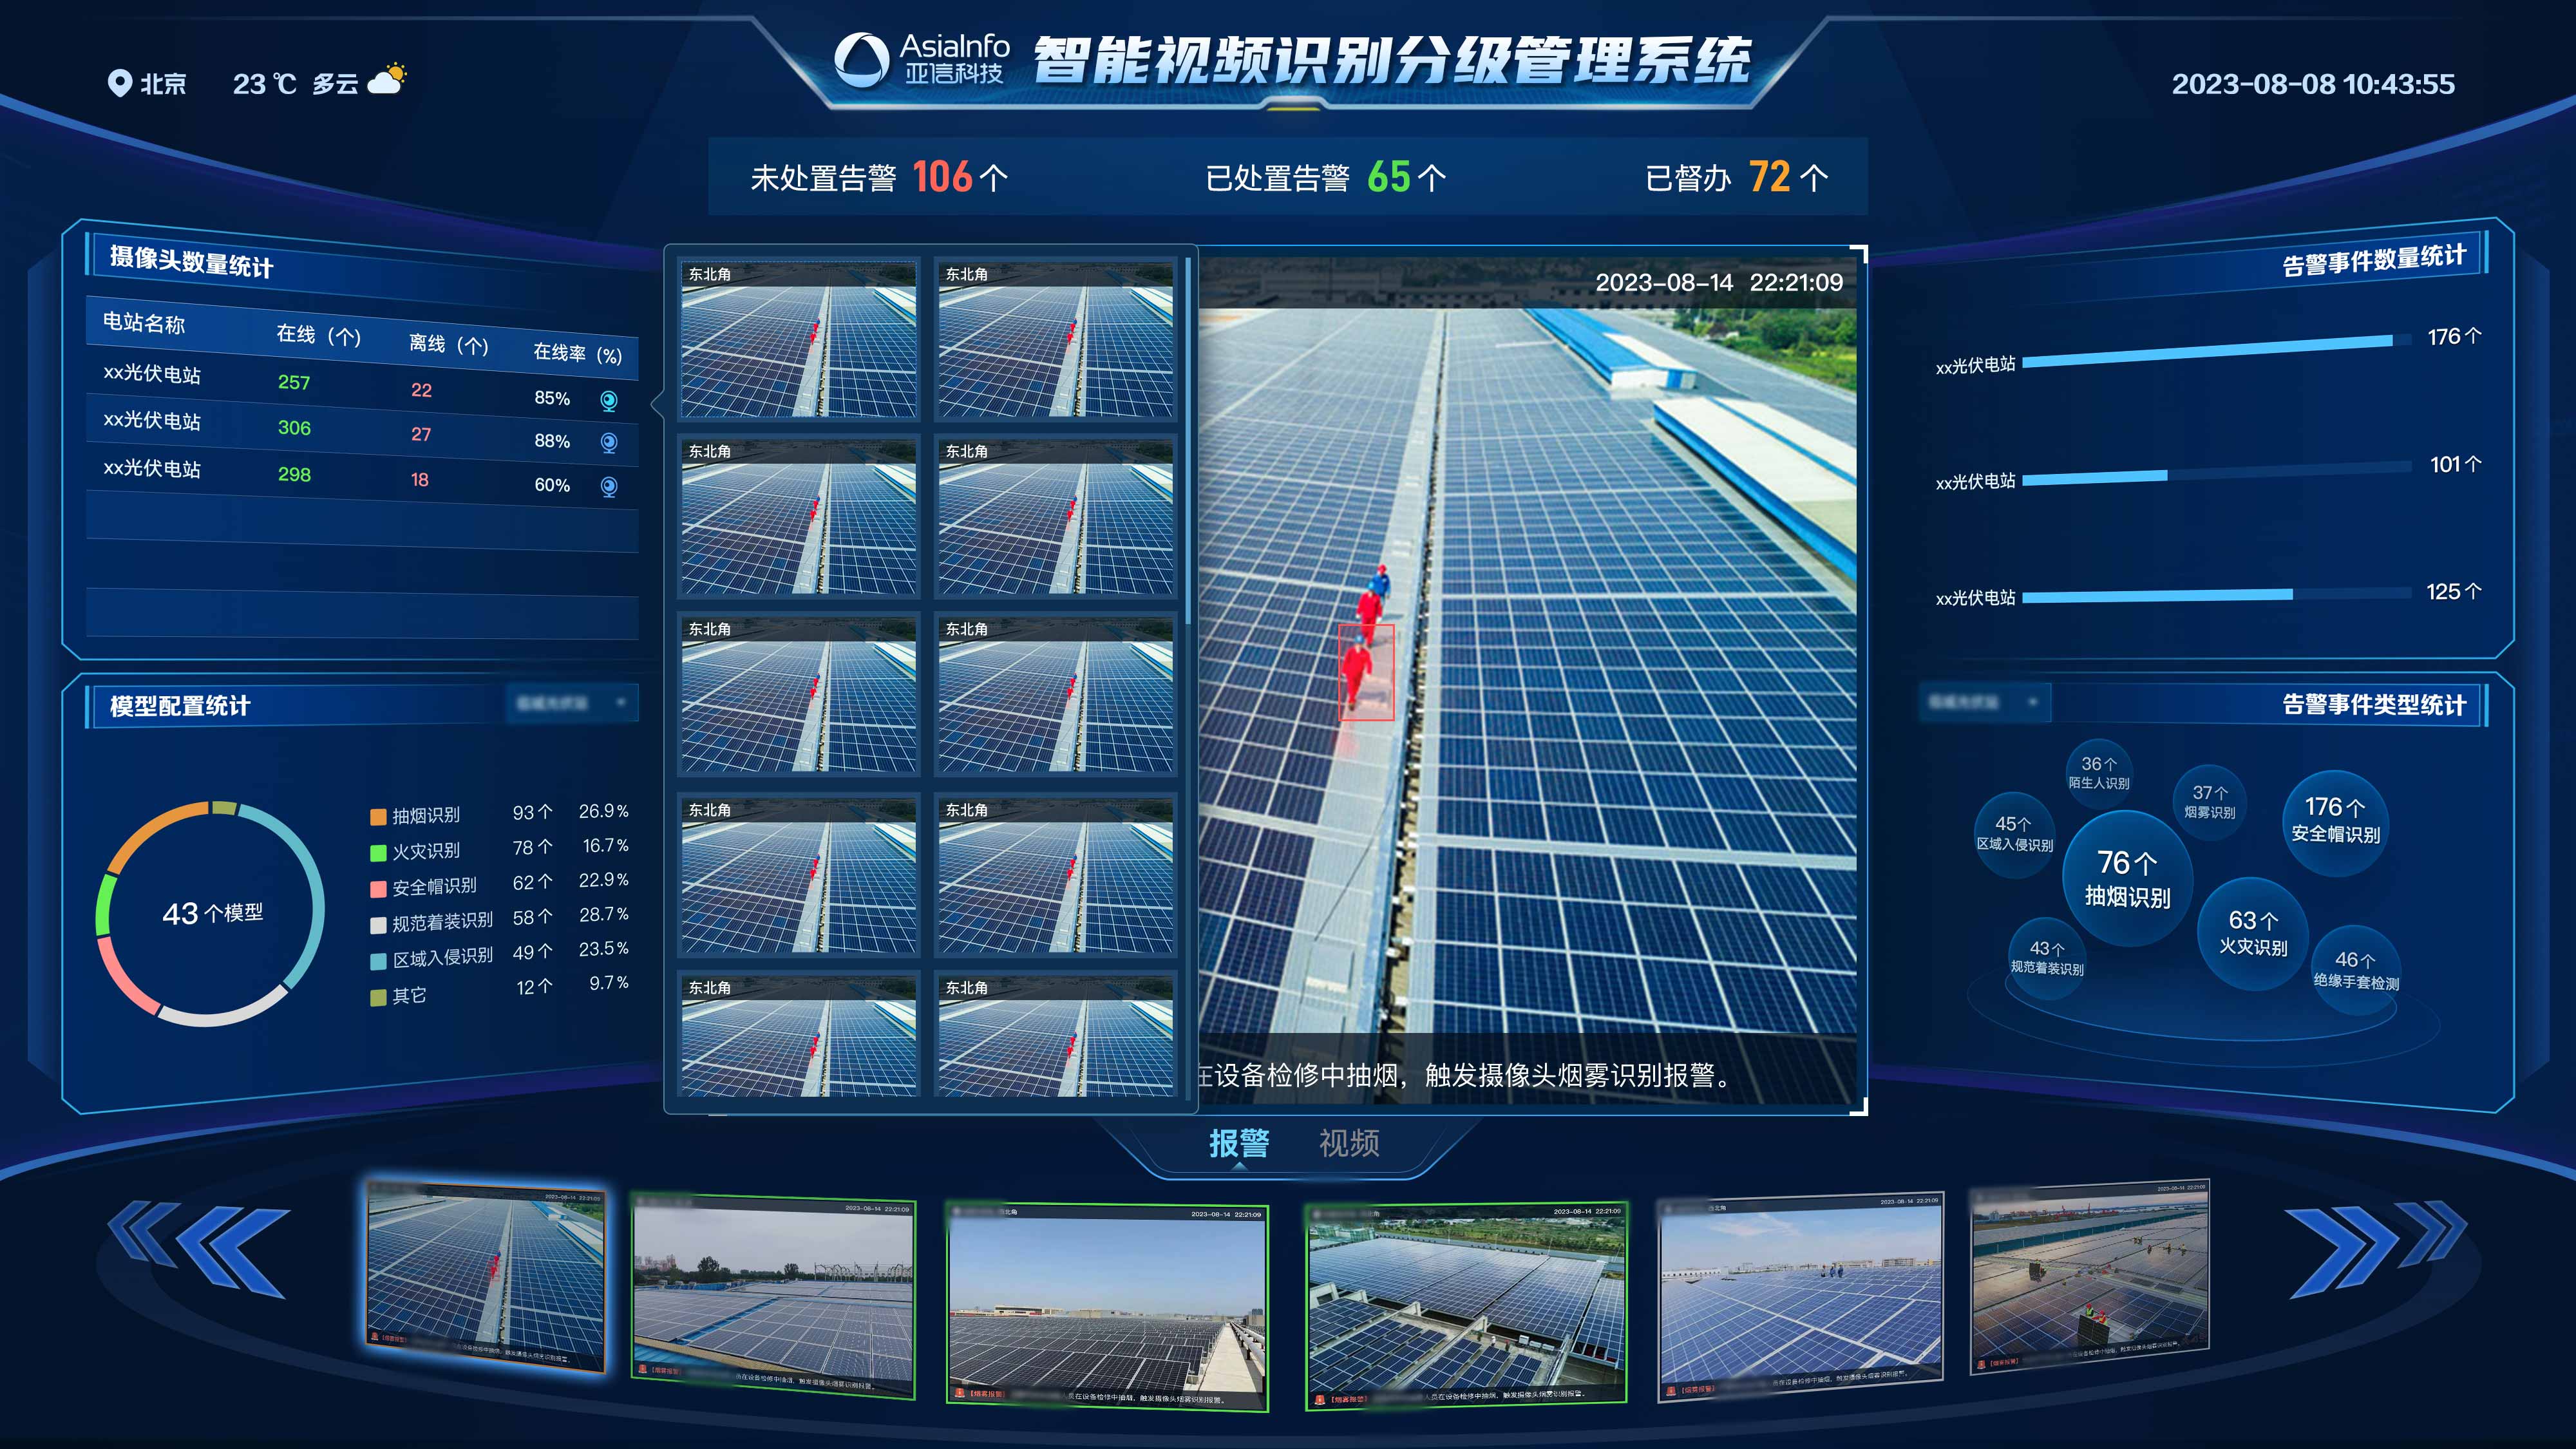The image size is (2576, 1449).
Task: Open the dropdown in 模型配置统计 panel
Action: [x=572, y=703]
